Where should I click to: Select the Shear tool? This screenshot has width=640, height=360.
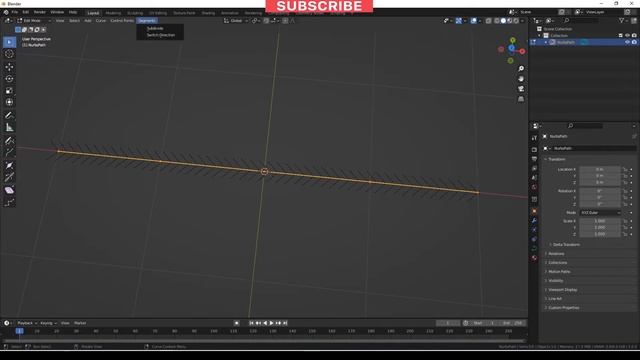point(9,191)
